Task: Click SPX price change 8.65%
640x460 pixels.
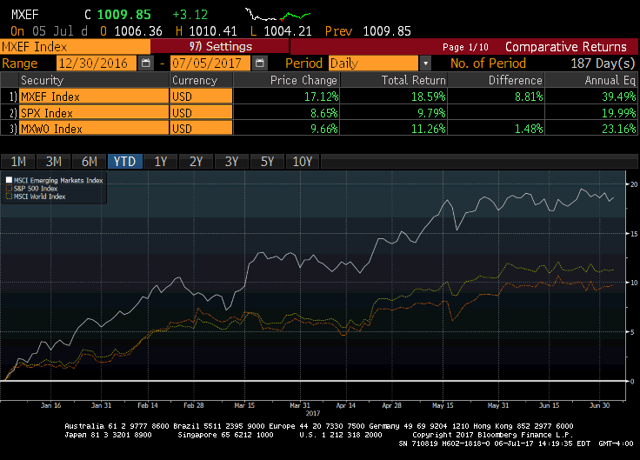Action: tap(324, 113)
